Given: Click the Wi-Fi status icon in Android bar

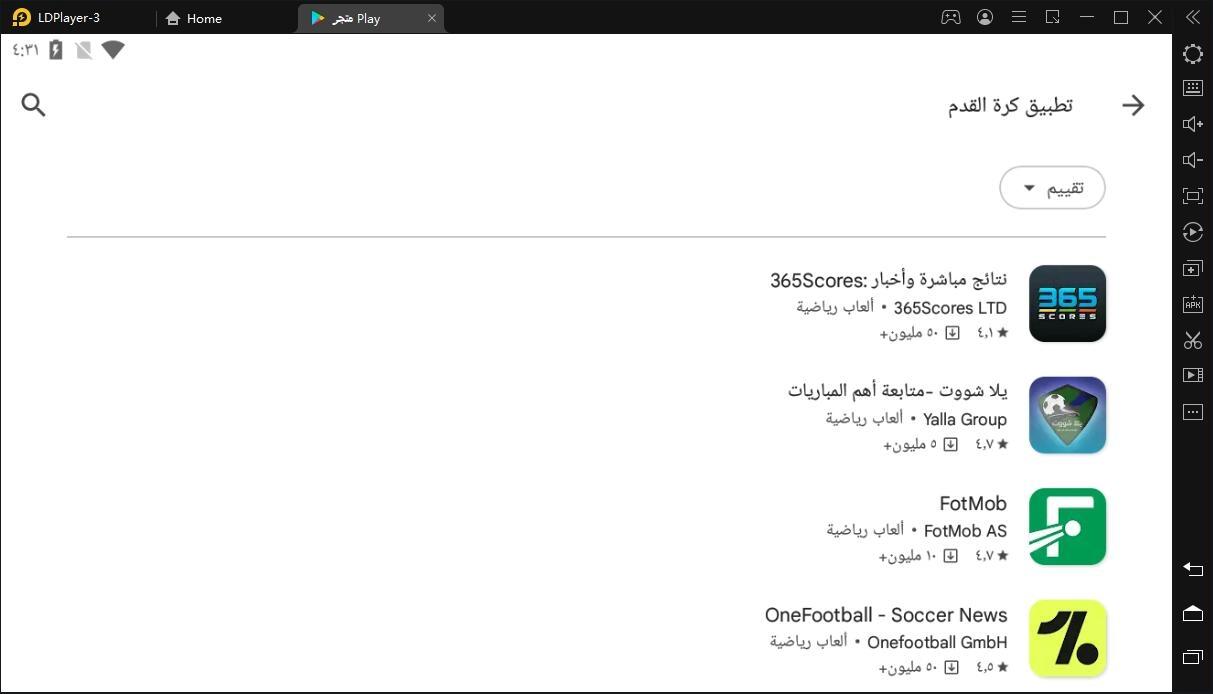Looking at the screenshot, I should pos(113,49).
